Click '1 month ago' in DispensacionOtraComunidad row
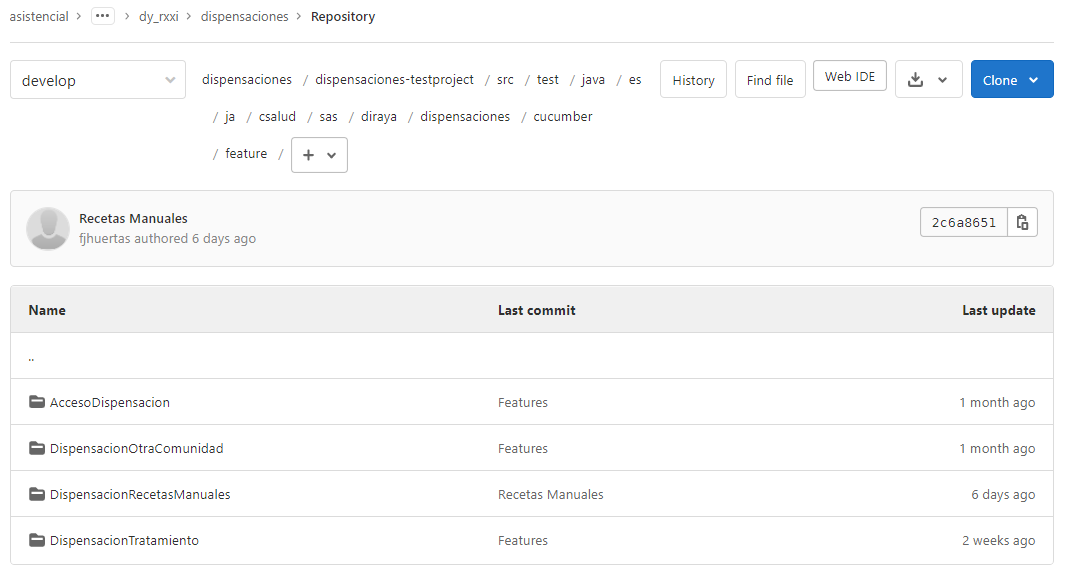The height and width of the screenshot is (585, 1071). [997, 448]
